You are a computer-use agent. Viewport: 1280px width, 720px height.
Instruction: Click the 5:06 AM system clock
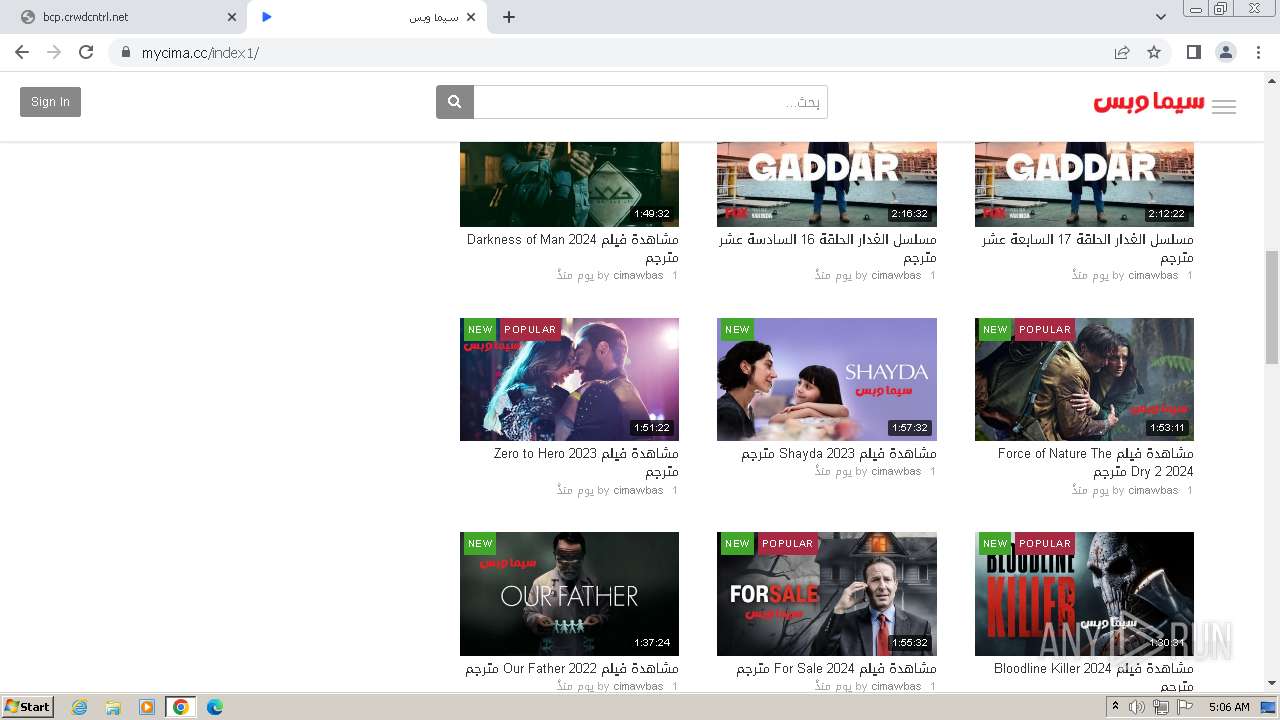point(1229,707)
